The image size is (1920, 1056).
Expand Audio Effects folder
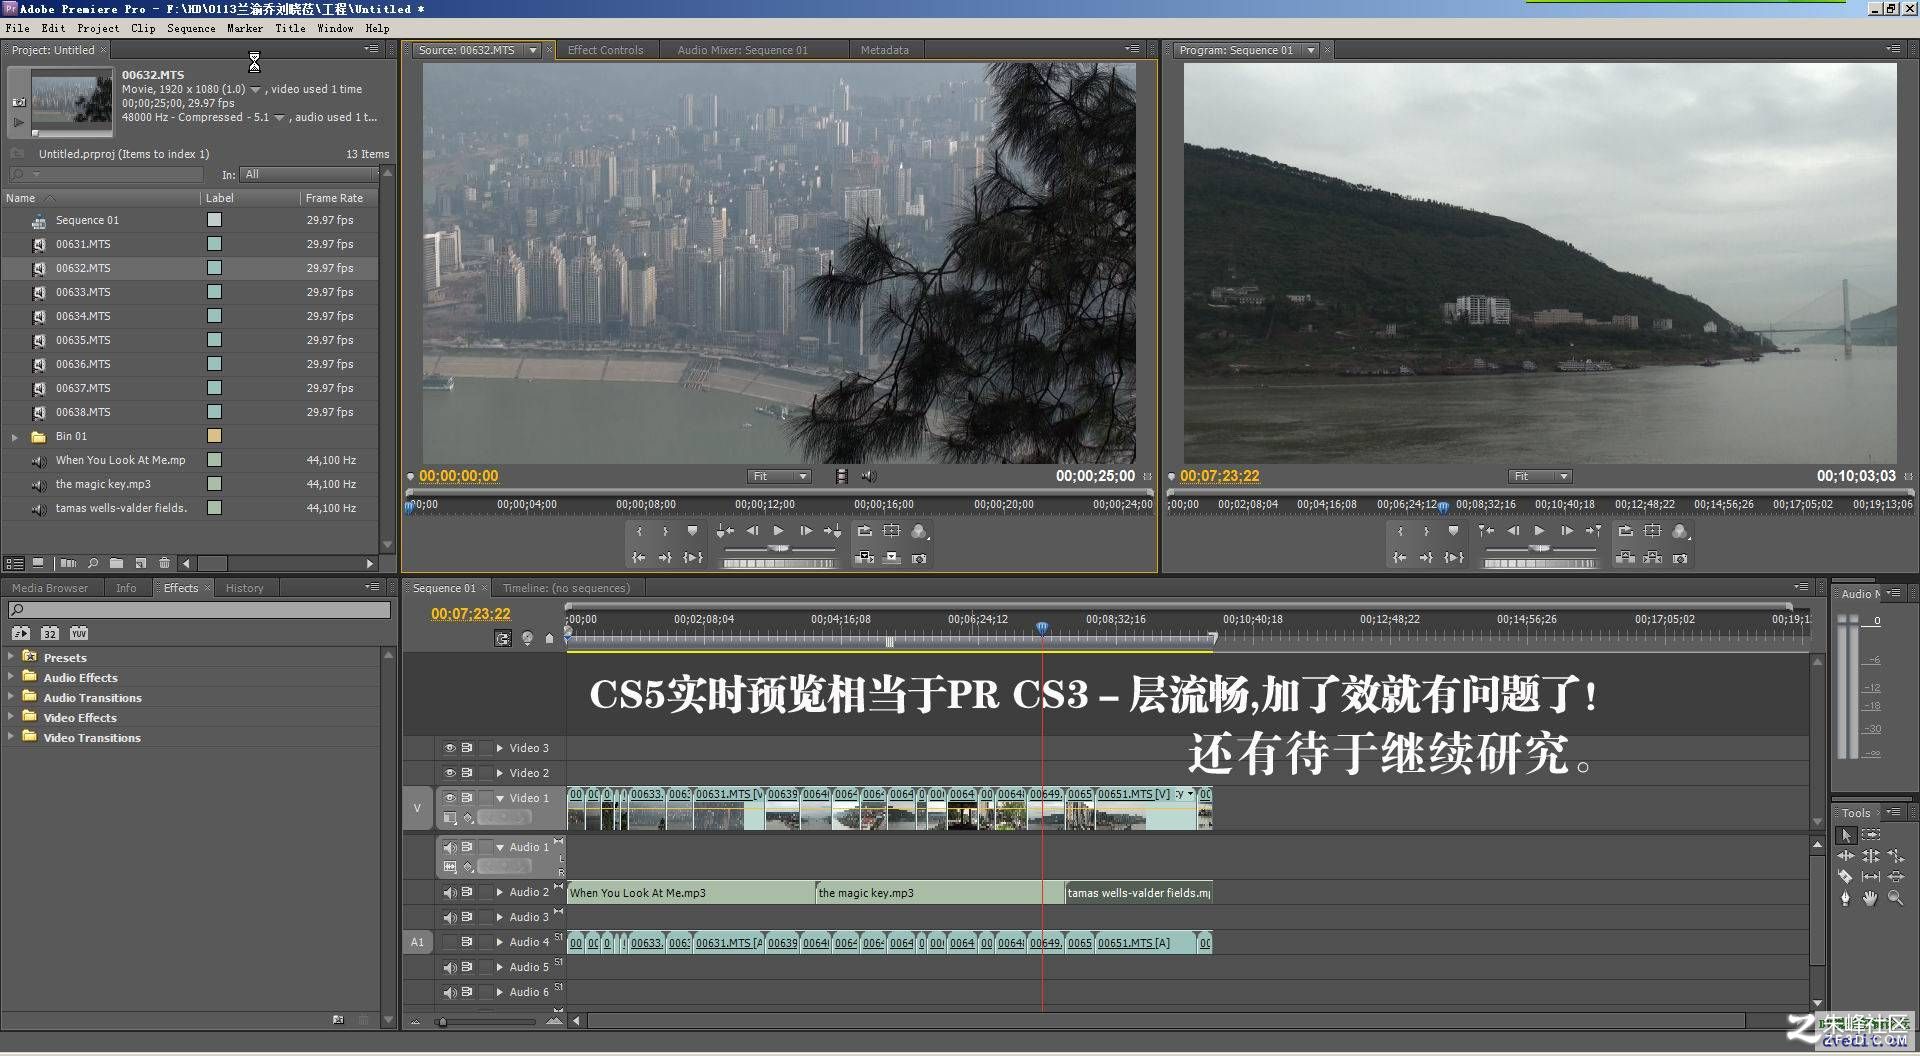[11, 677]
